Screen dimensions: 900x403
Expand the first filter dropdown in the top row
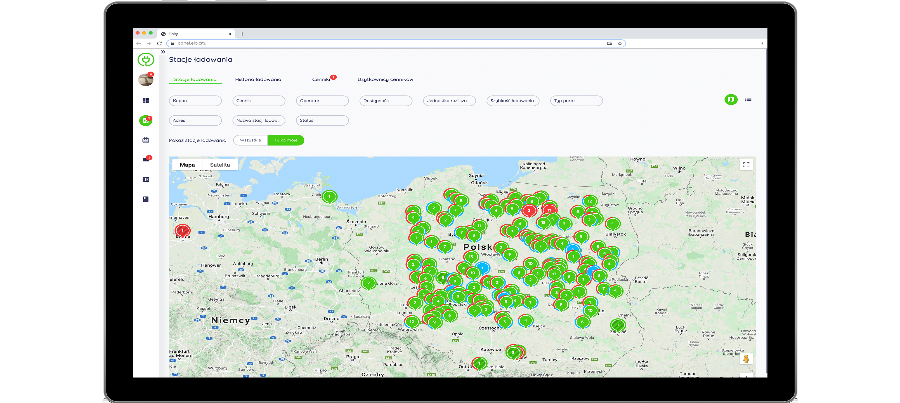(x=195, y=101)
